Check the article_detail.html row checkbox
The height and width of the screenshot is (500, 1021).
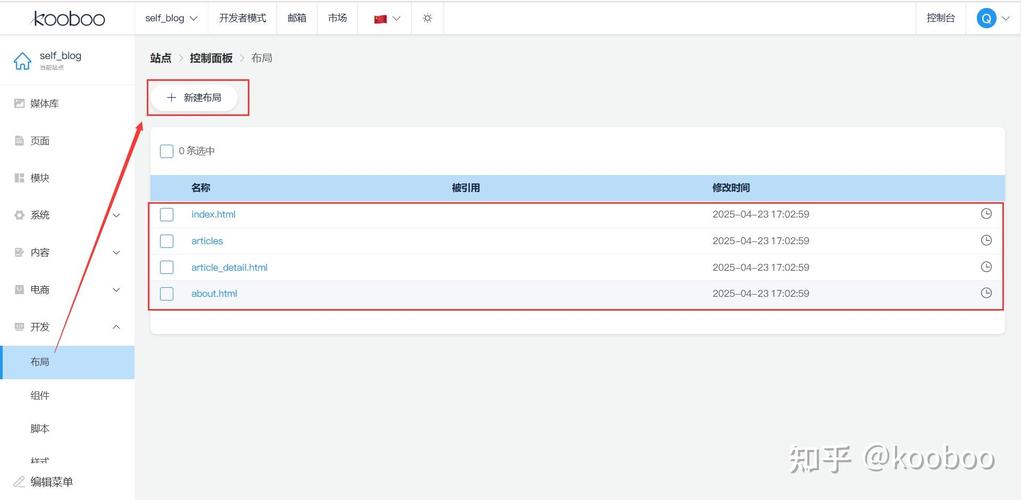(x=167, y=267)
